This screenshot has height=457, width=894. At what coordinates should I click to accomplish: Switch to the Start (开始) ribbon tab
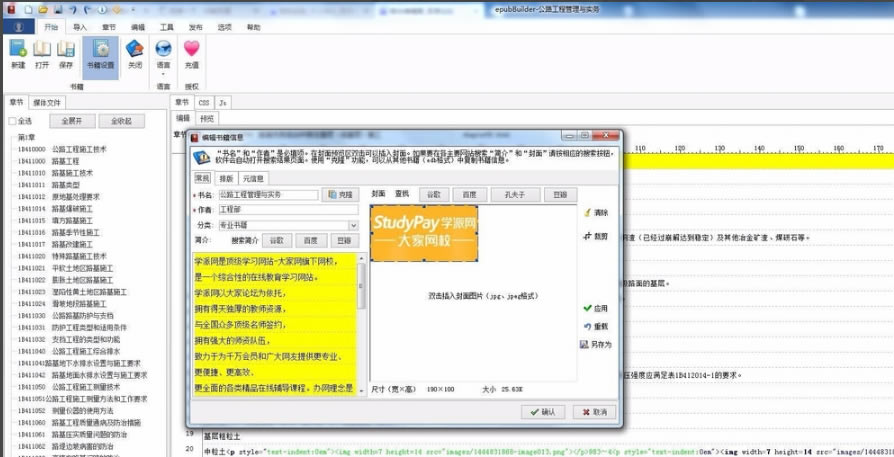tap(51, 27)
